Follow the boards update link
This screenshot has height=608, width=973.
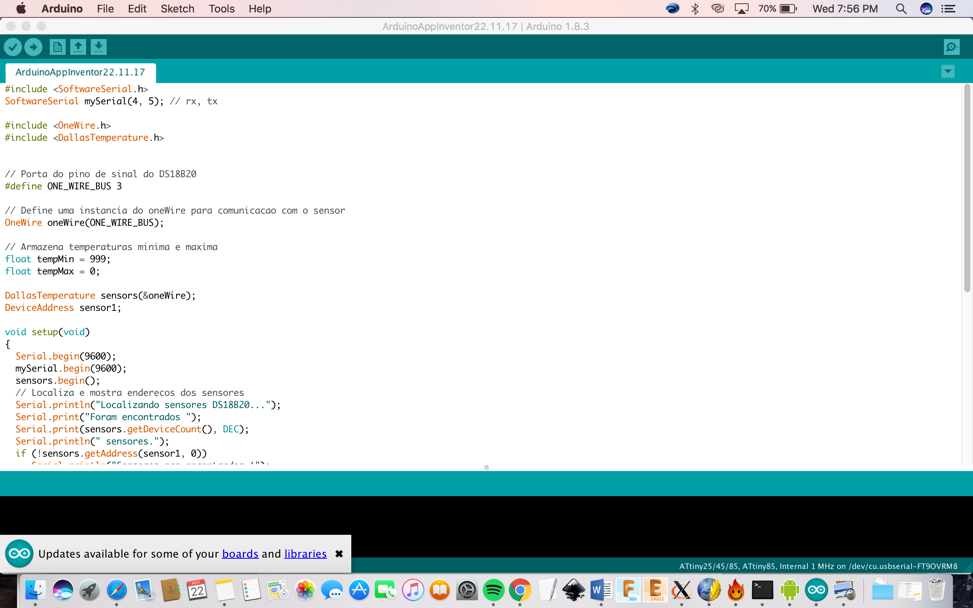click(x=240, y=554)
